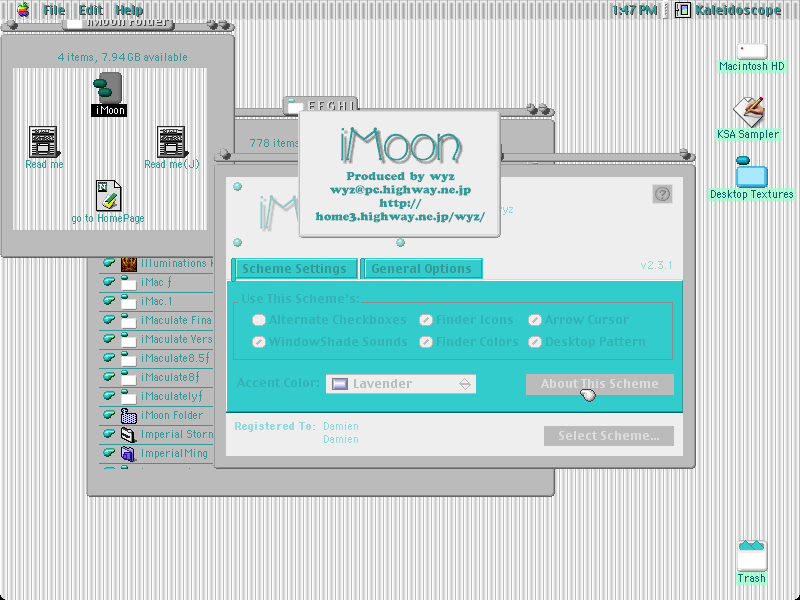Screen dimensions: 800x600
Task: Switch to the Scheme Settings tab
Action: 294,269
